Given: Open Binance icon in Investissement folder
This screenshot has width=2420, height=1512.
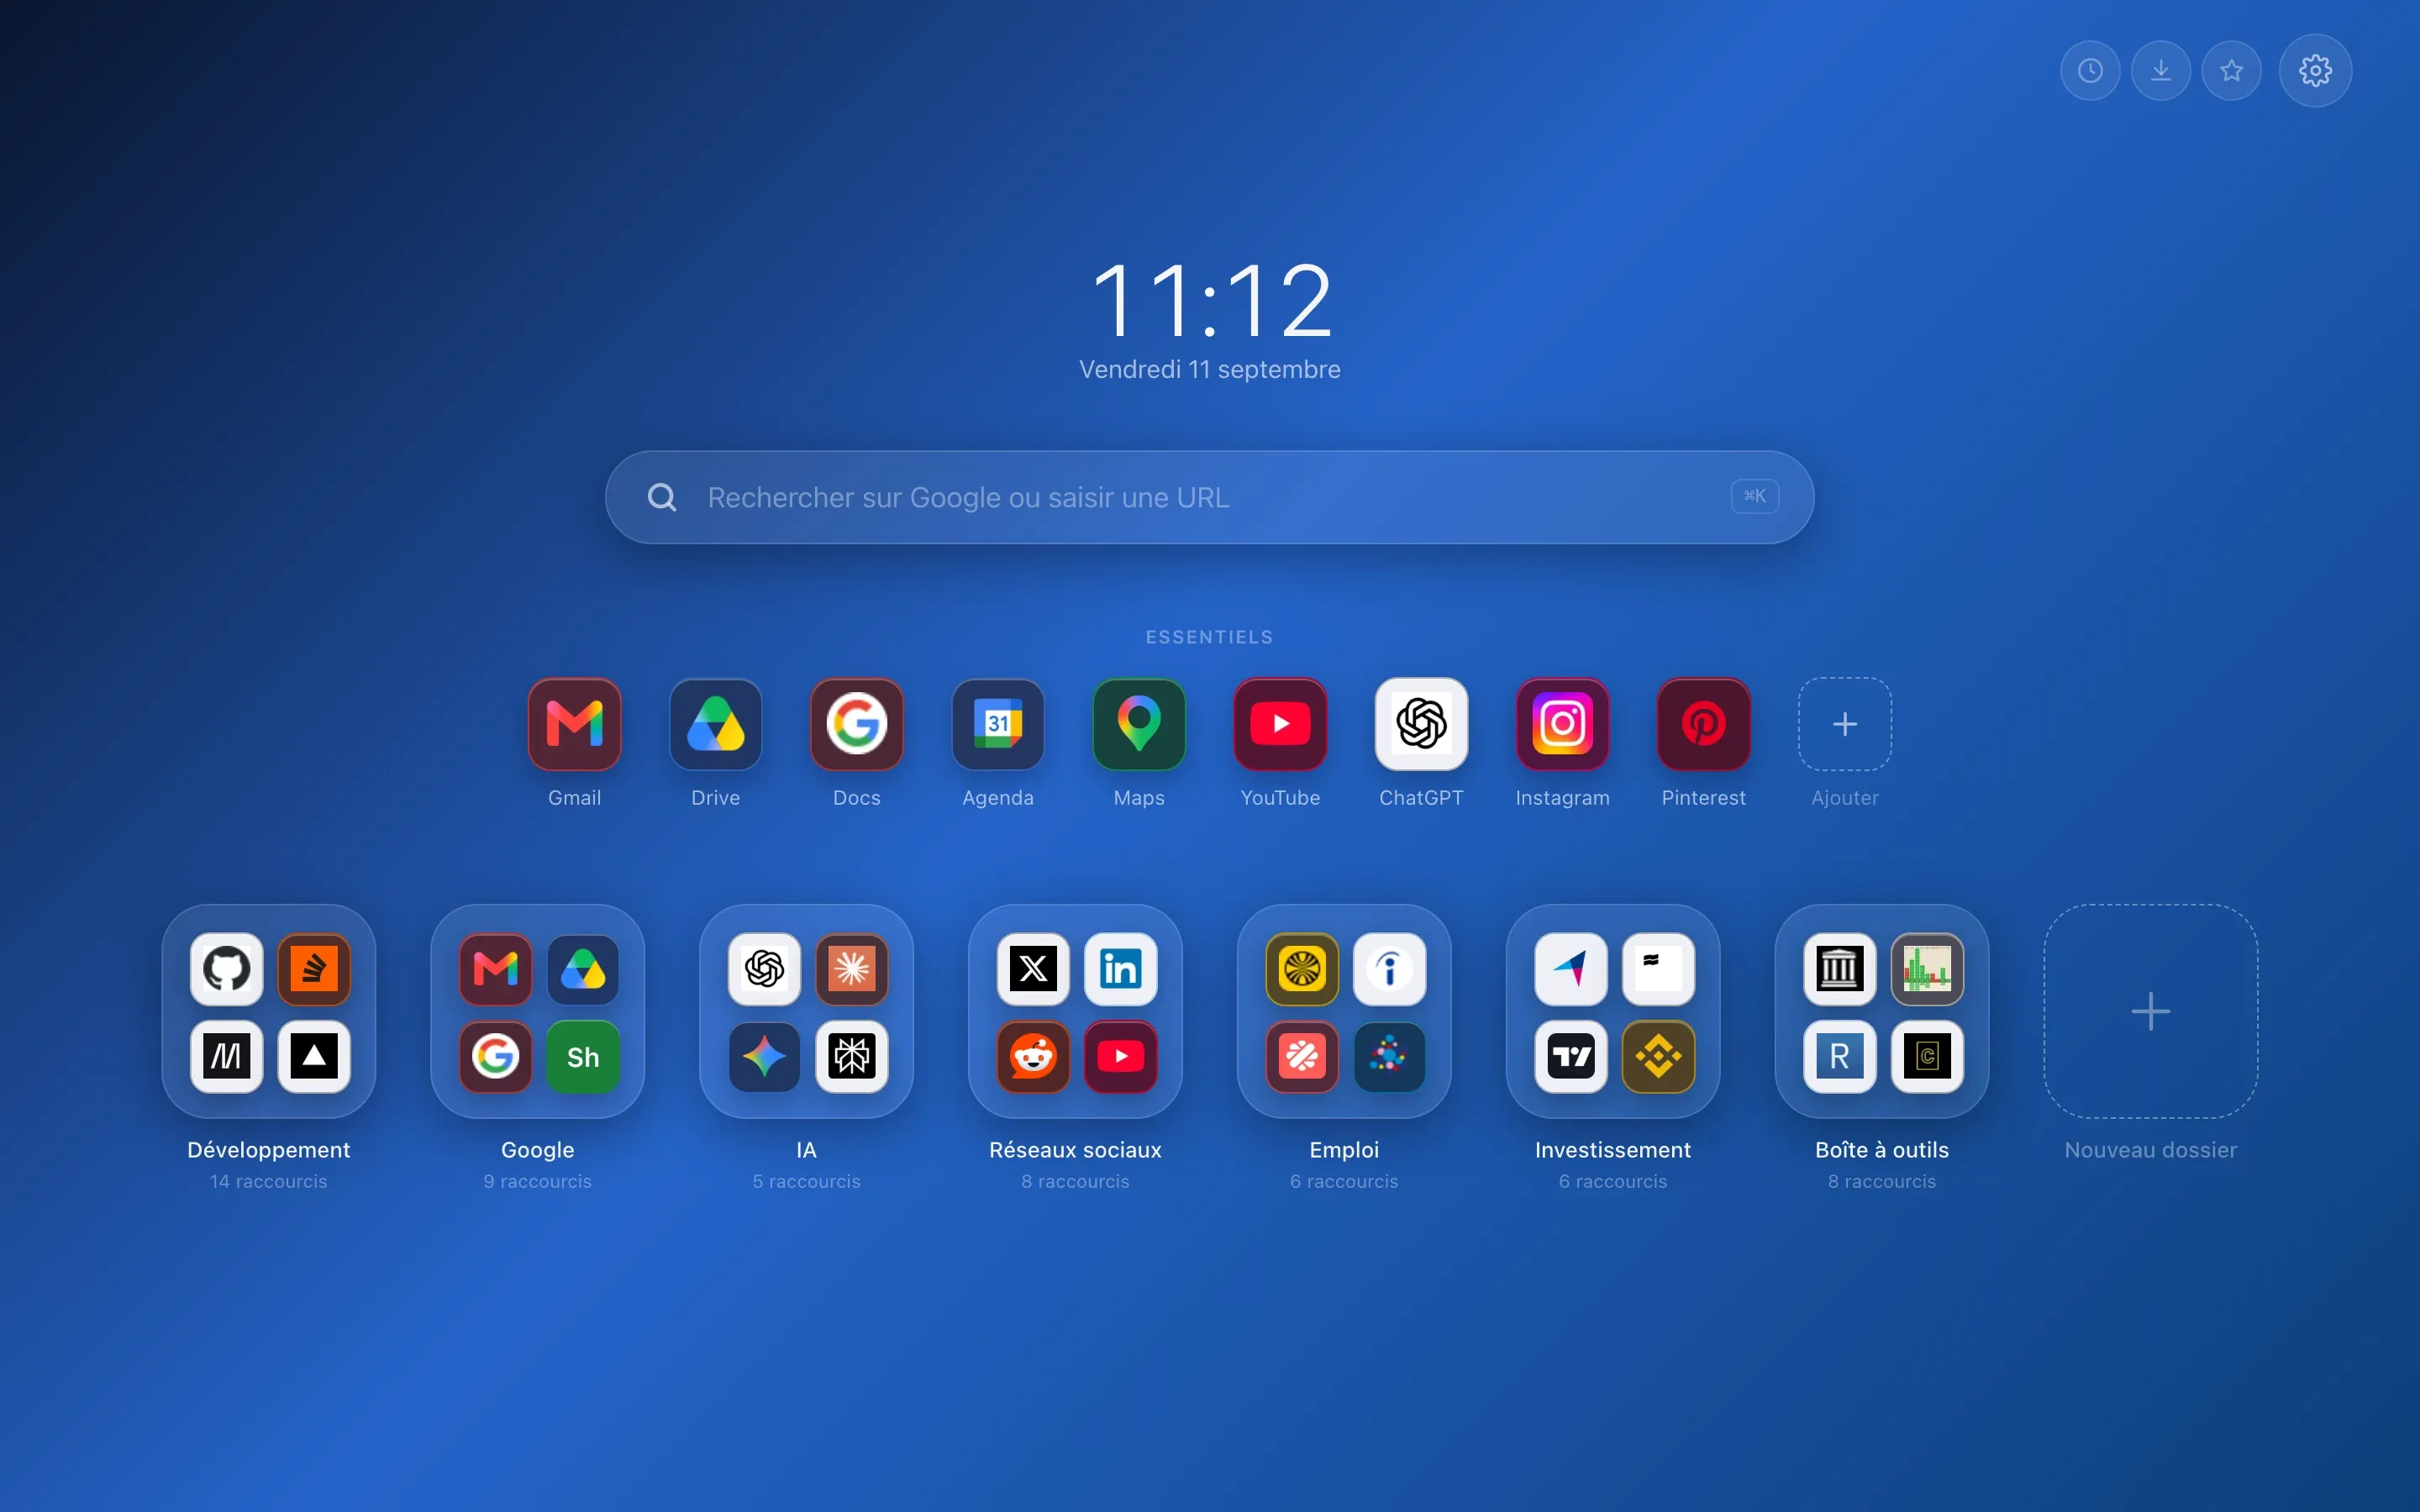Looking at the screenshot, I should [x=1659, y=1056].
